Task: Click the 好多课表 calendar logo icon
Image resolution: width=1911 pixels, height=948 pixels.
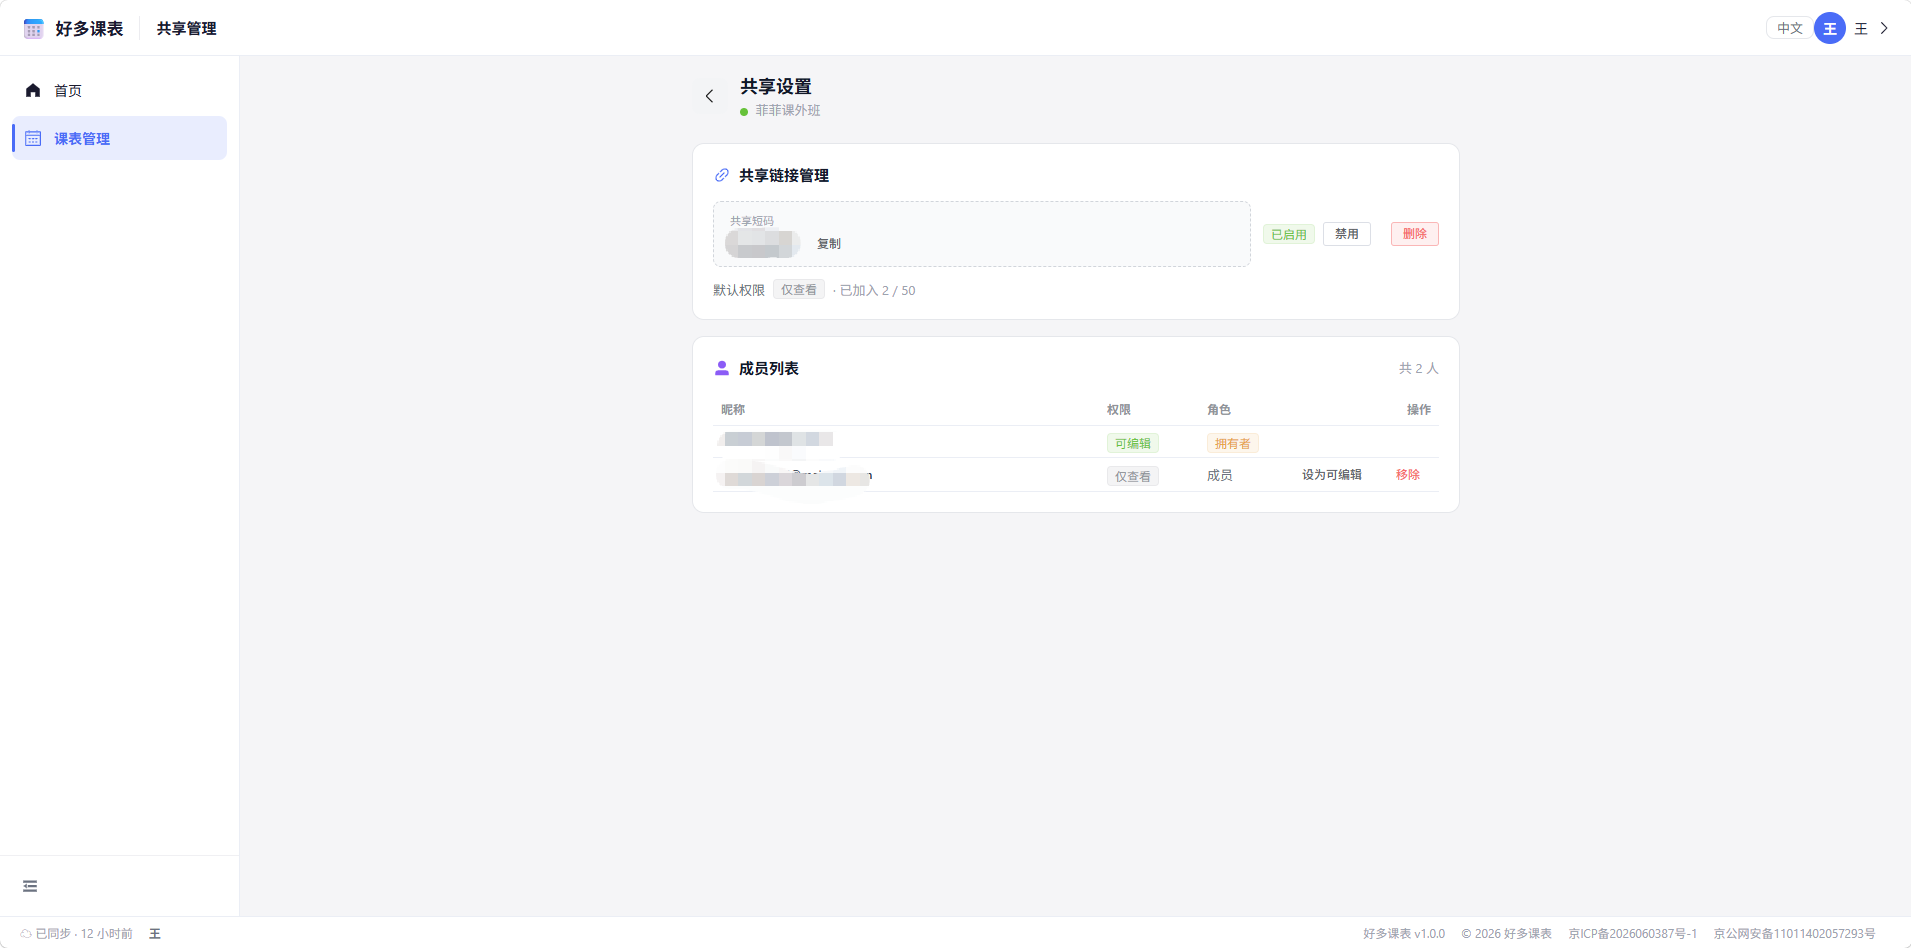Action: tap(33, 28)
